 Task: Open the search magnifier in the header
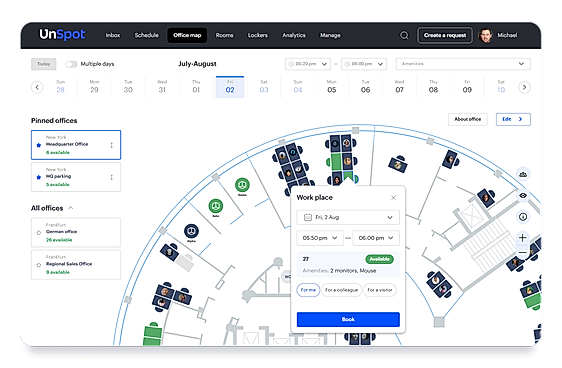[x=404, y=35]
